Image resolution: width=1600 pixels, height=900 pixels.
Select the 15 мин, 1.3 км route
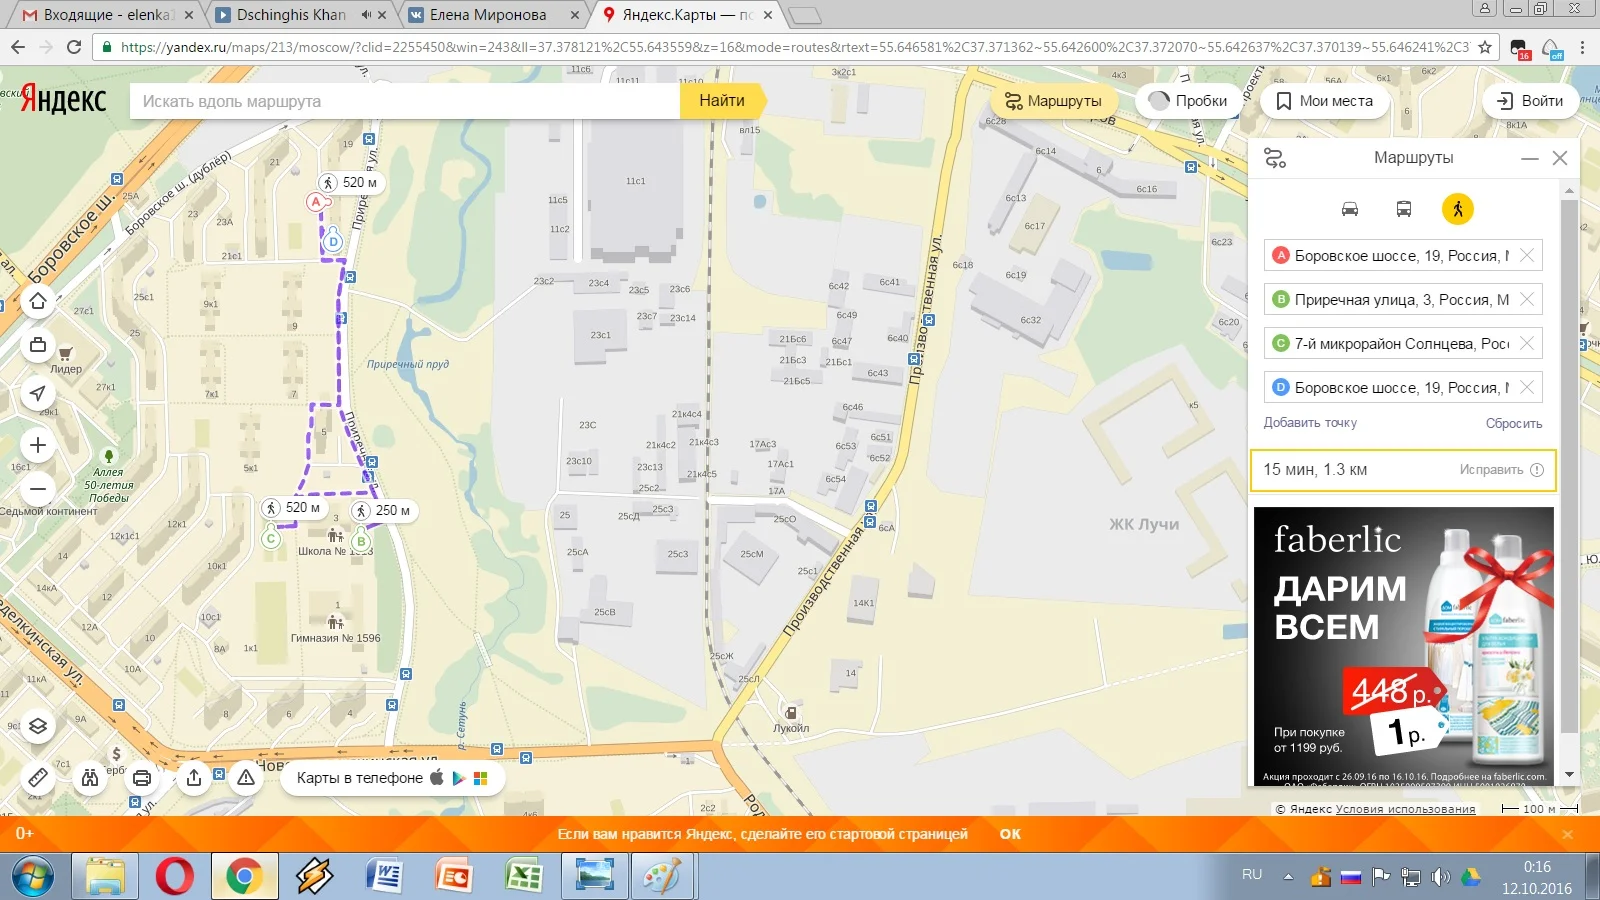[x=1403, y=470]
